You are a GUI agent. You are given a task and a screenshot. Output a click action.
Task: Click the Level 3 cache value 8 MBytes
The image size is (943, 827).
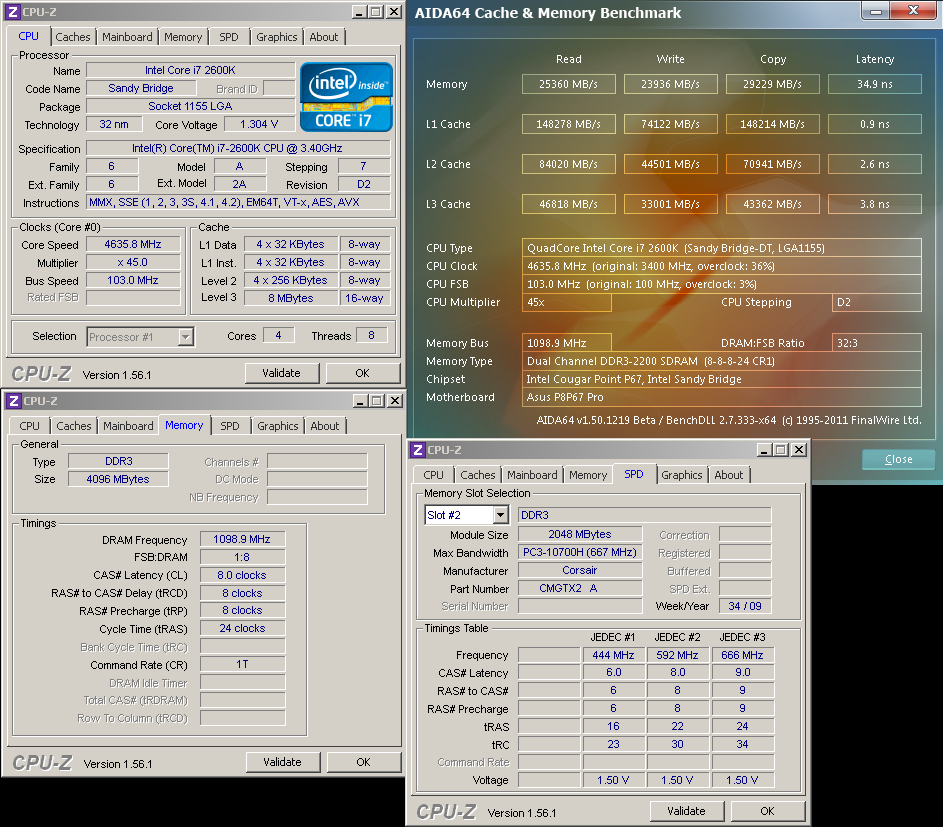[x=291, y=298]
